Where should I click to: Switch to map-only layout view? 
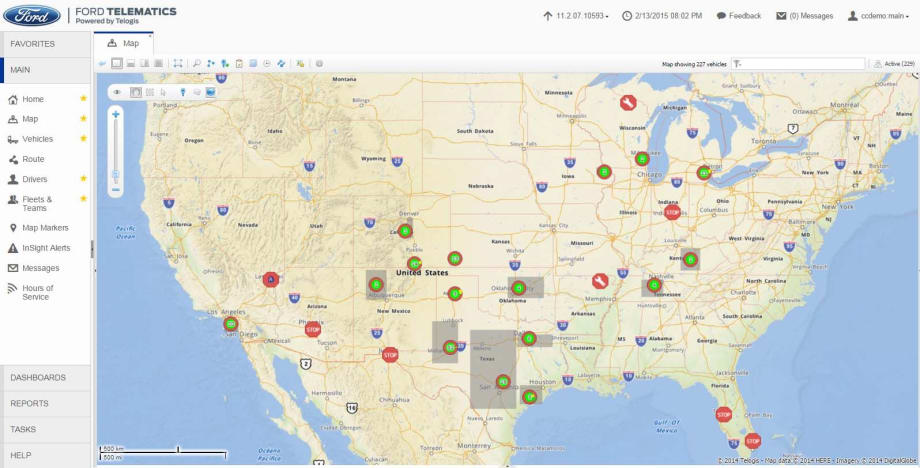tap(117, 63)
